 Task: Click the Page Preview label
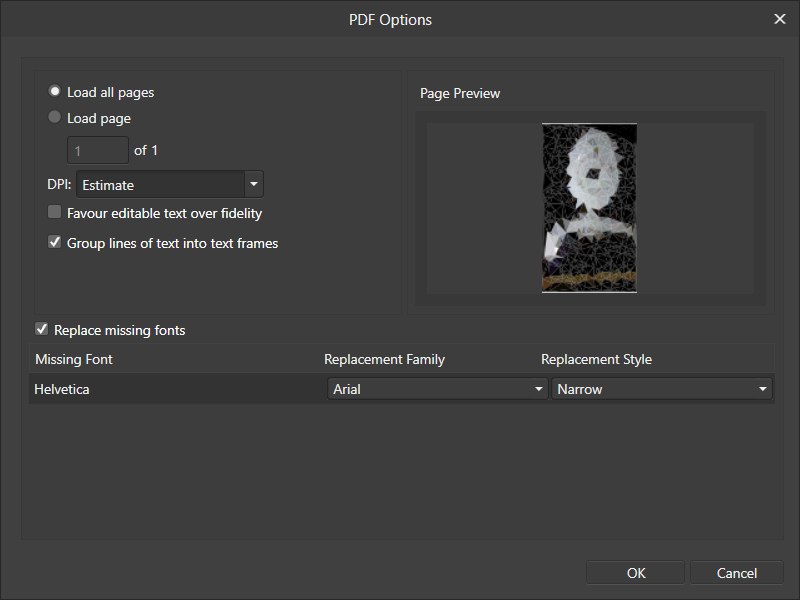click(x=460, y=93)
